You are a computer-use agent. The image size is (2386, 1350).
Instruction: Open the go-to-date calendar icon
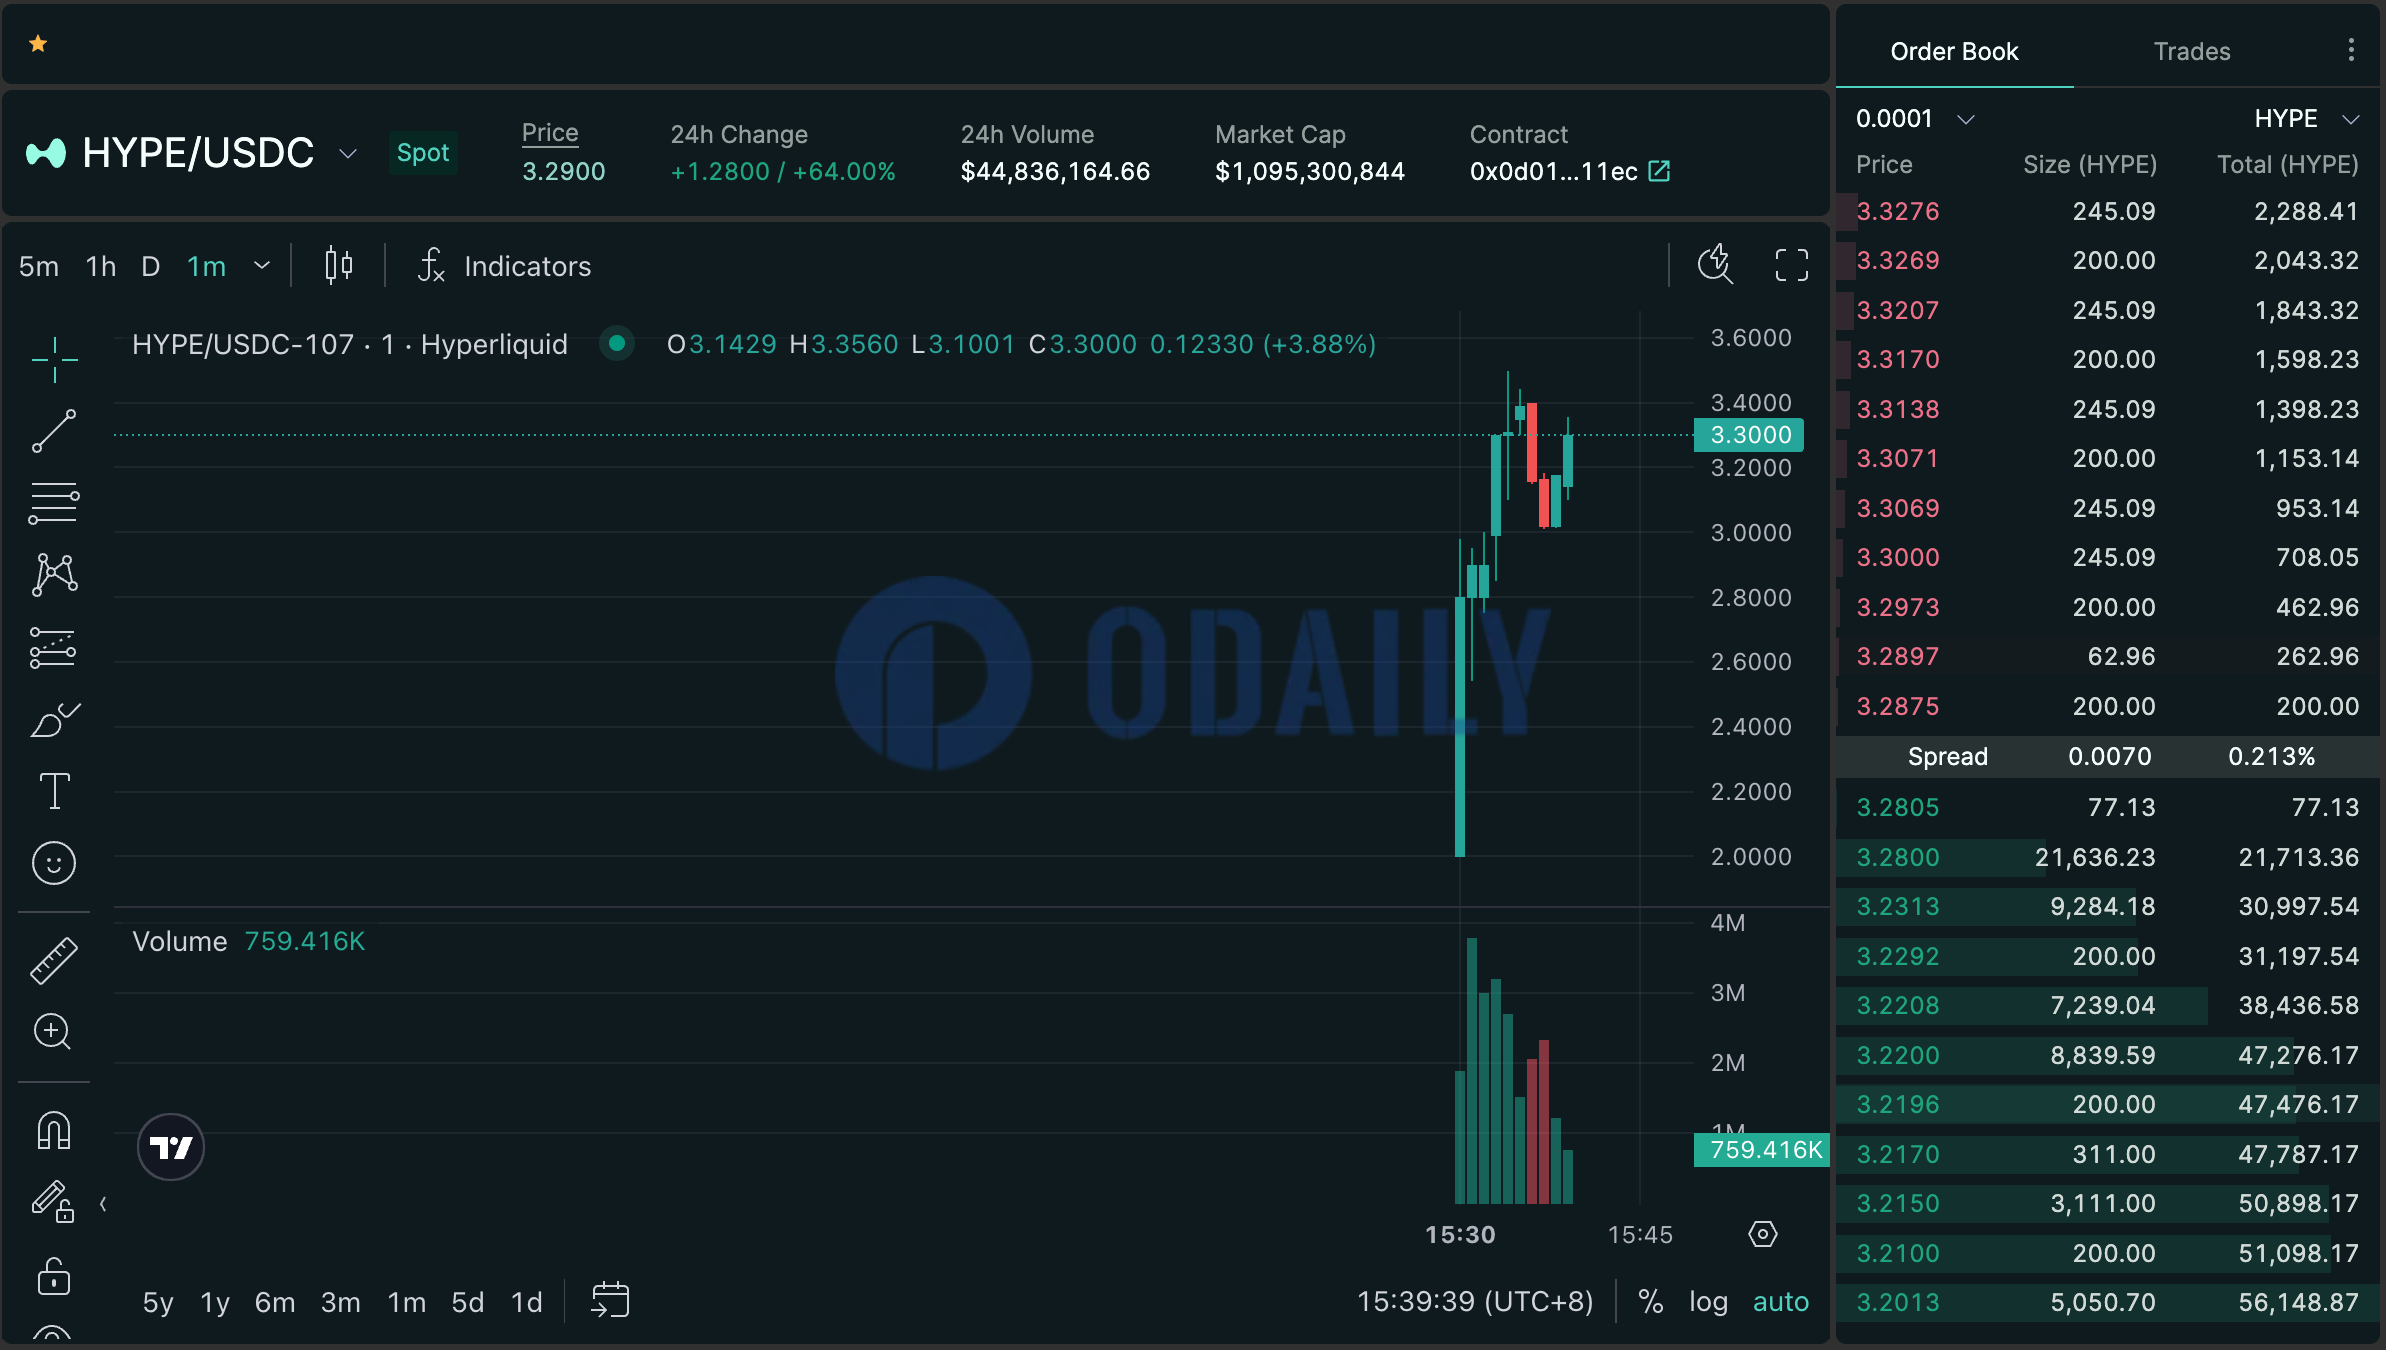tap(610, 1301)
